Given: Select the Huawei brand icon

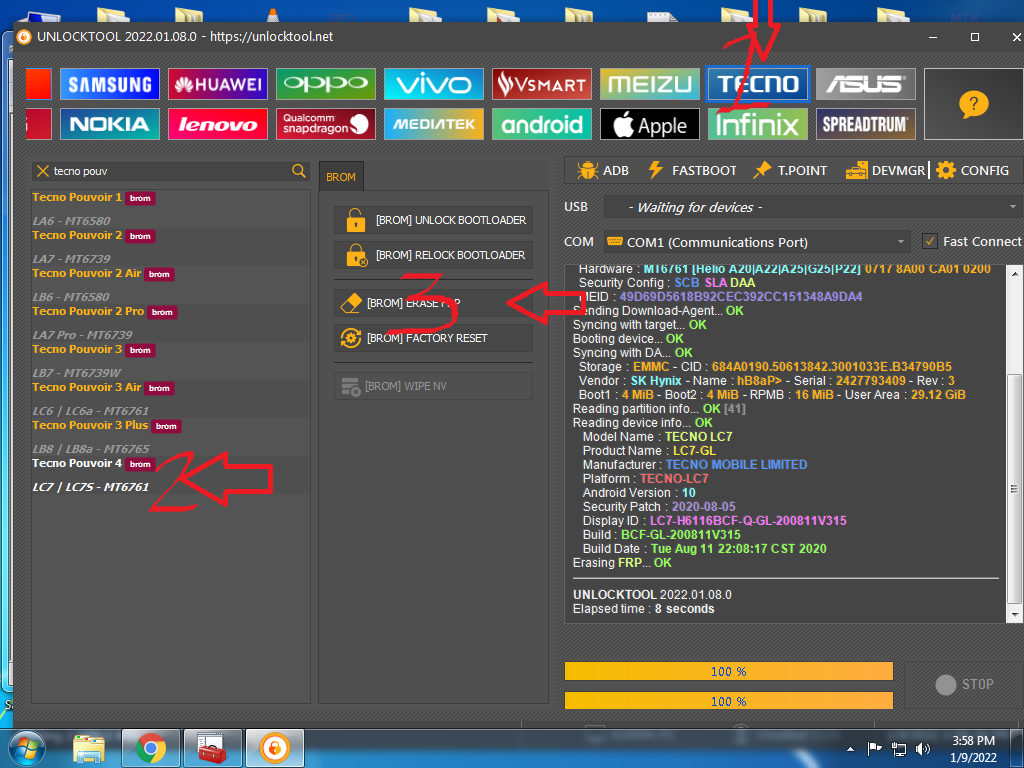Looking at the screenshot, I should [x=218, y=84].
